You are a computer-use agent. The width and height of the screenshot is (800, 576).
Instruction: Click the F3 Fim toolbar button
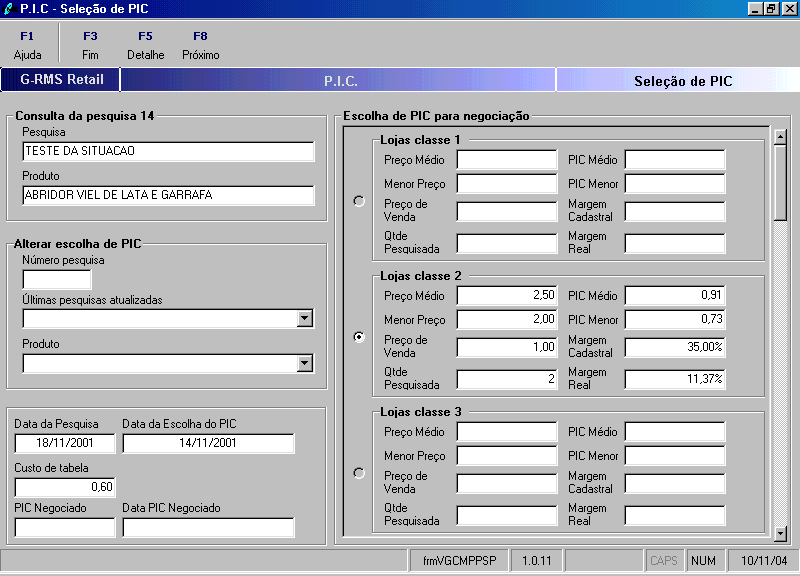90,45
